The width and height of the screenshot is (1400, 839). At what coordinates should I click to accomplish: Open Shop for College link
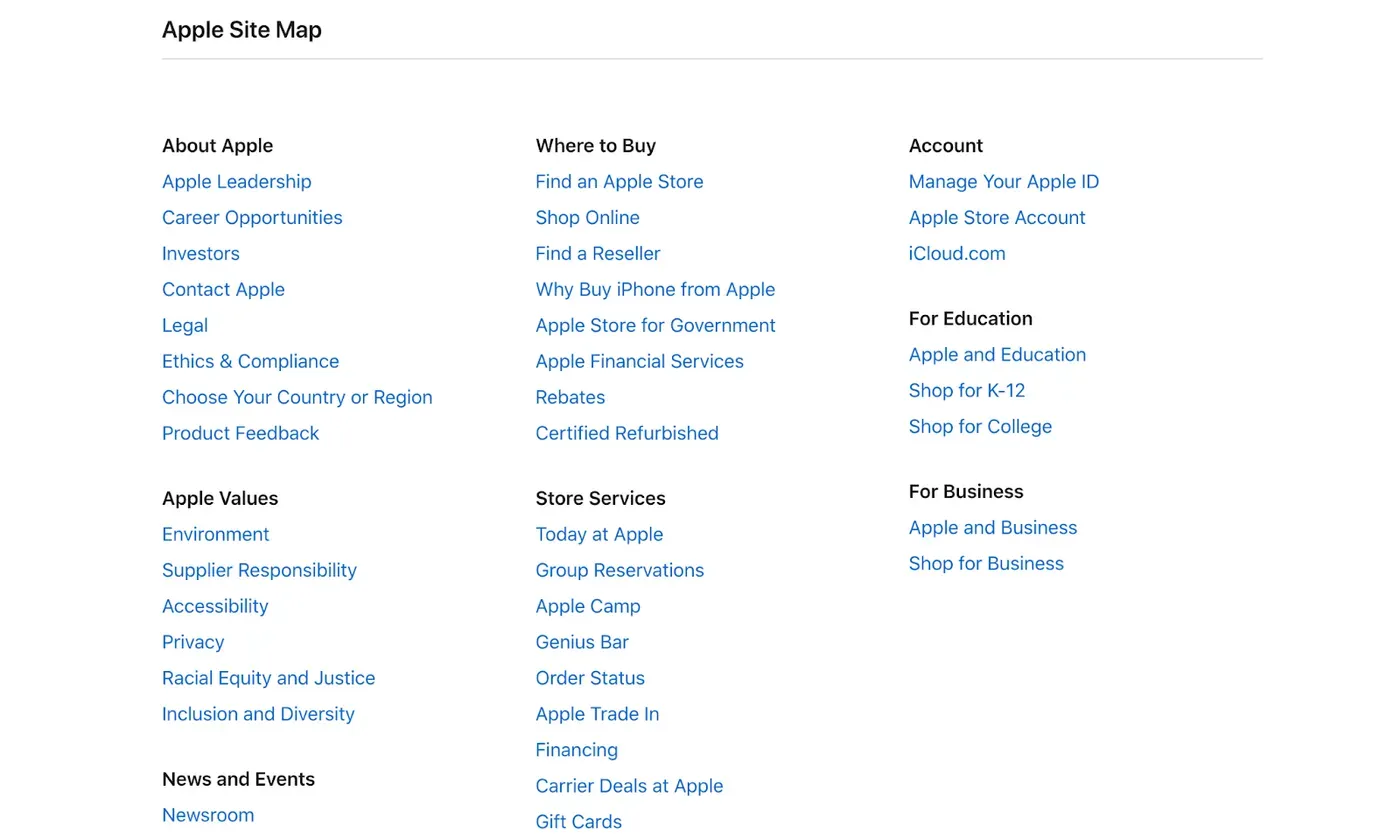click(x=980, y=426)
